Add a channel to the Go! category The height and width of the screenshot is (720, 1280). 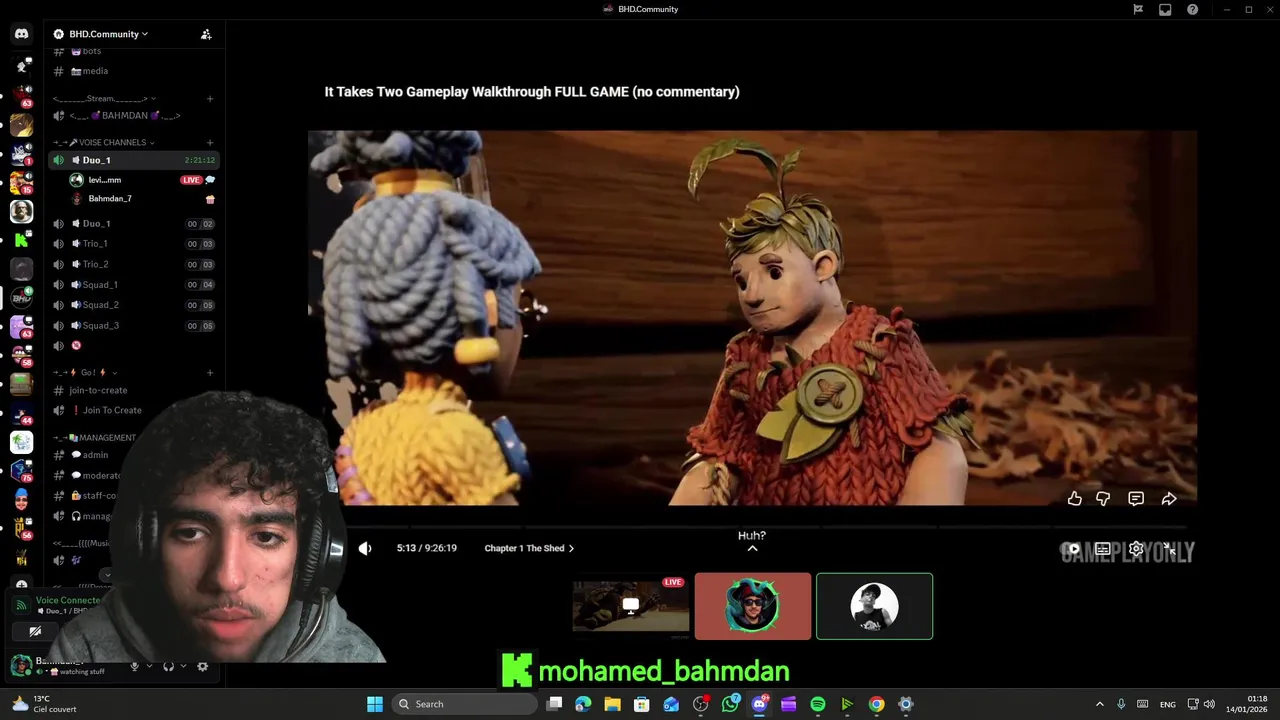pyautogui.click(x=210, y=372)
